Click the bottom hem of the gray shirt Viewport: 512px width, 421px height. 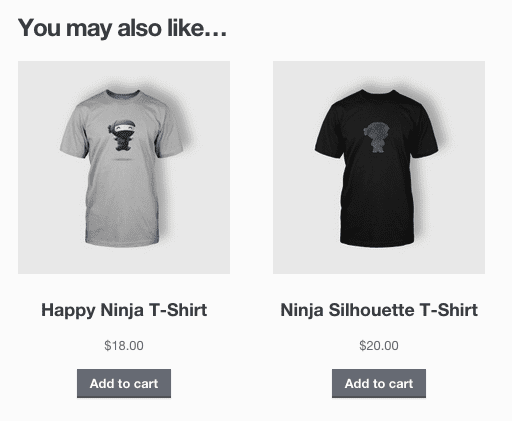coord(122,242)
